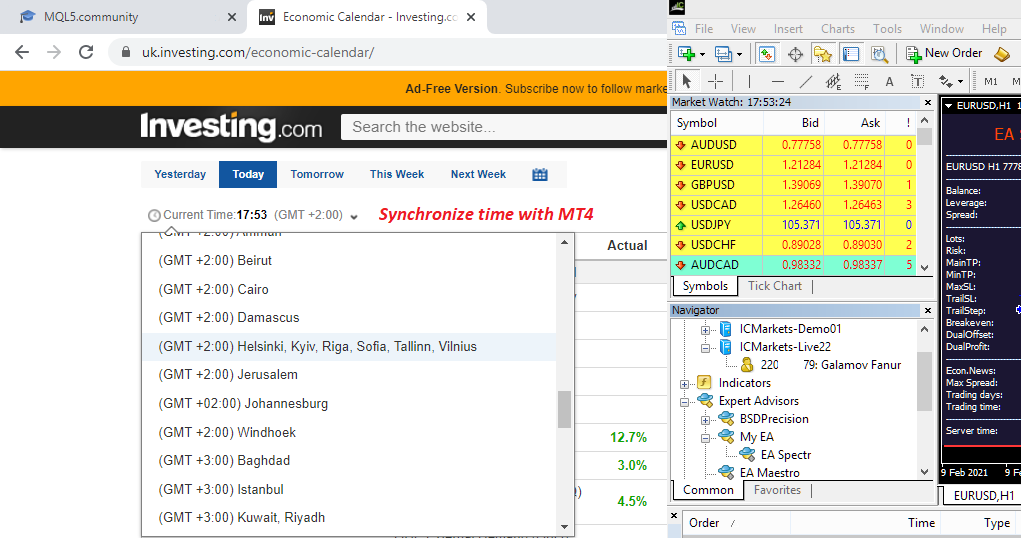Open the GMT +2:00 timezone dropdown arrow
This screenshot has height=538, width=1021.
[354, 217]
